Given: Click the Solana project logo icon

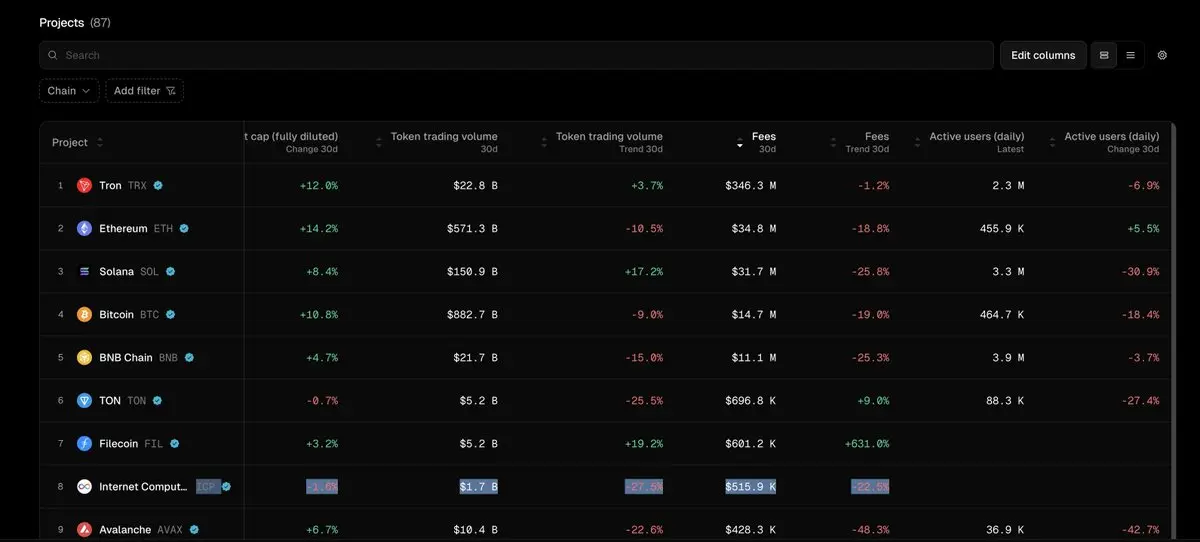Looking at the screenshot, I should [x=84, y=271].
